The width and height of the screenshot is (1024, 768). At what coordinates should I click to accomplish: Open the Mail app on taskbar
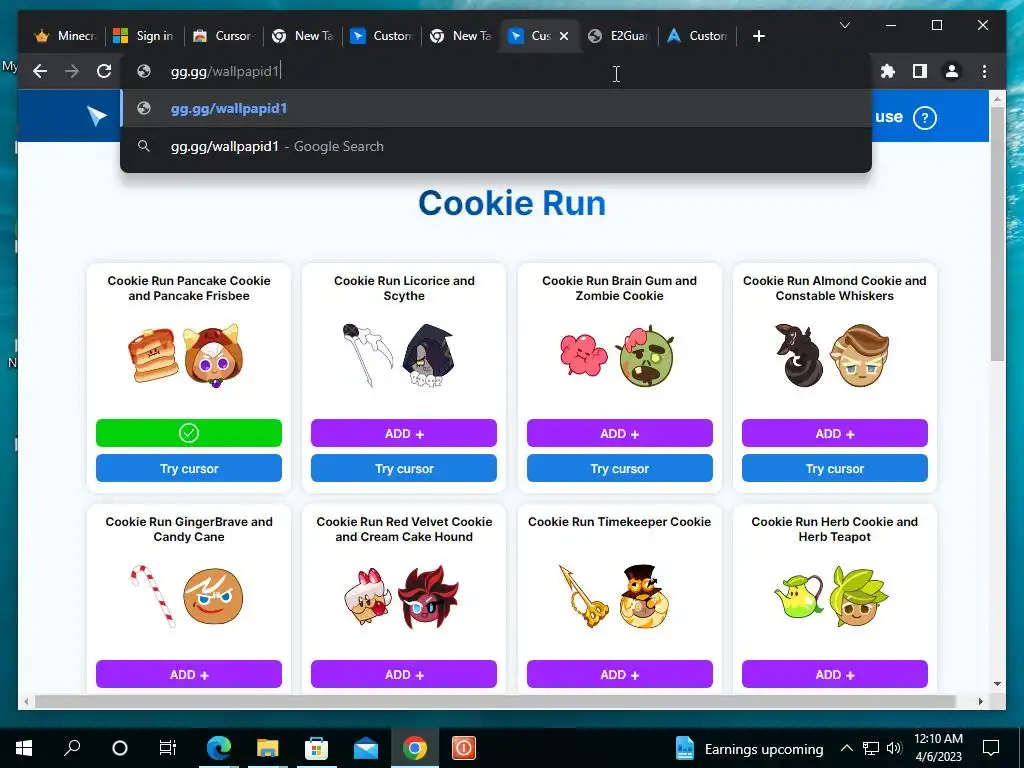pyautogui.click(x=366, y=748)
